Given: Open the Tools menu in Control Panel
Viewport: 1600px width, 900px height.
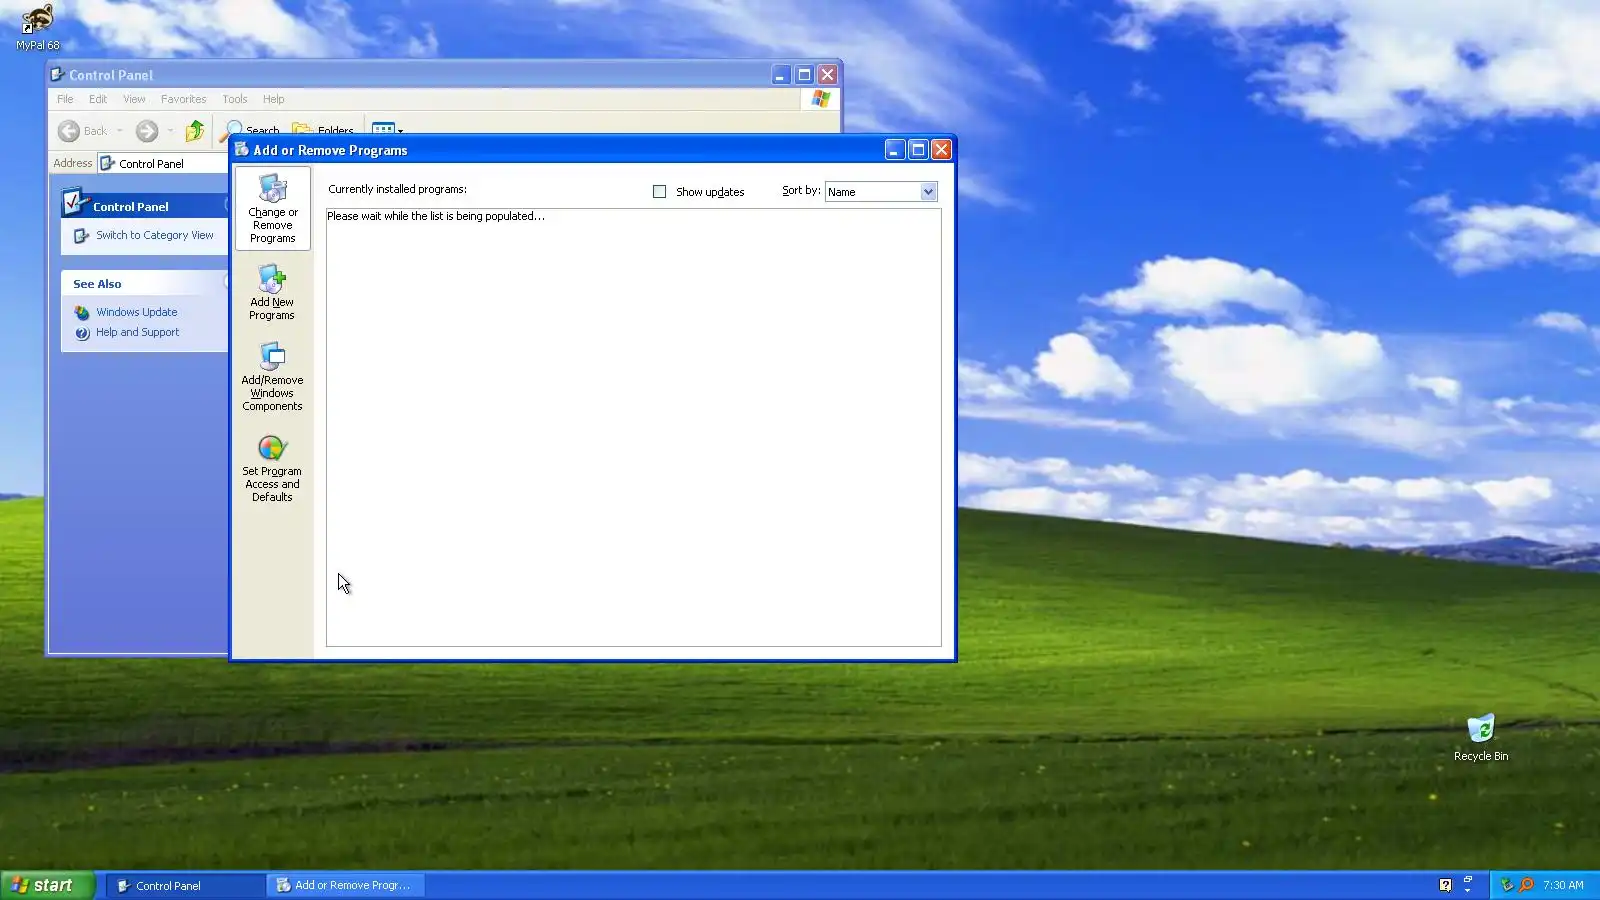Looking at the screenshot, I should coord(235,99).
